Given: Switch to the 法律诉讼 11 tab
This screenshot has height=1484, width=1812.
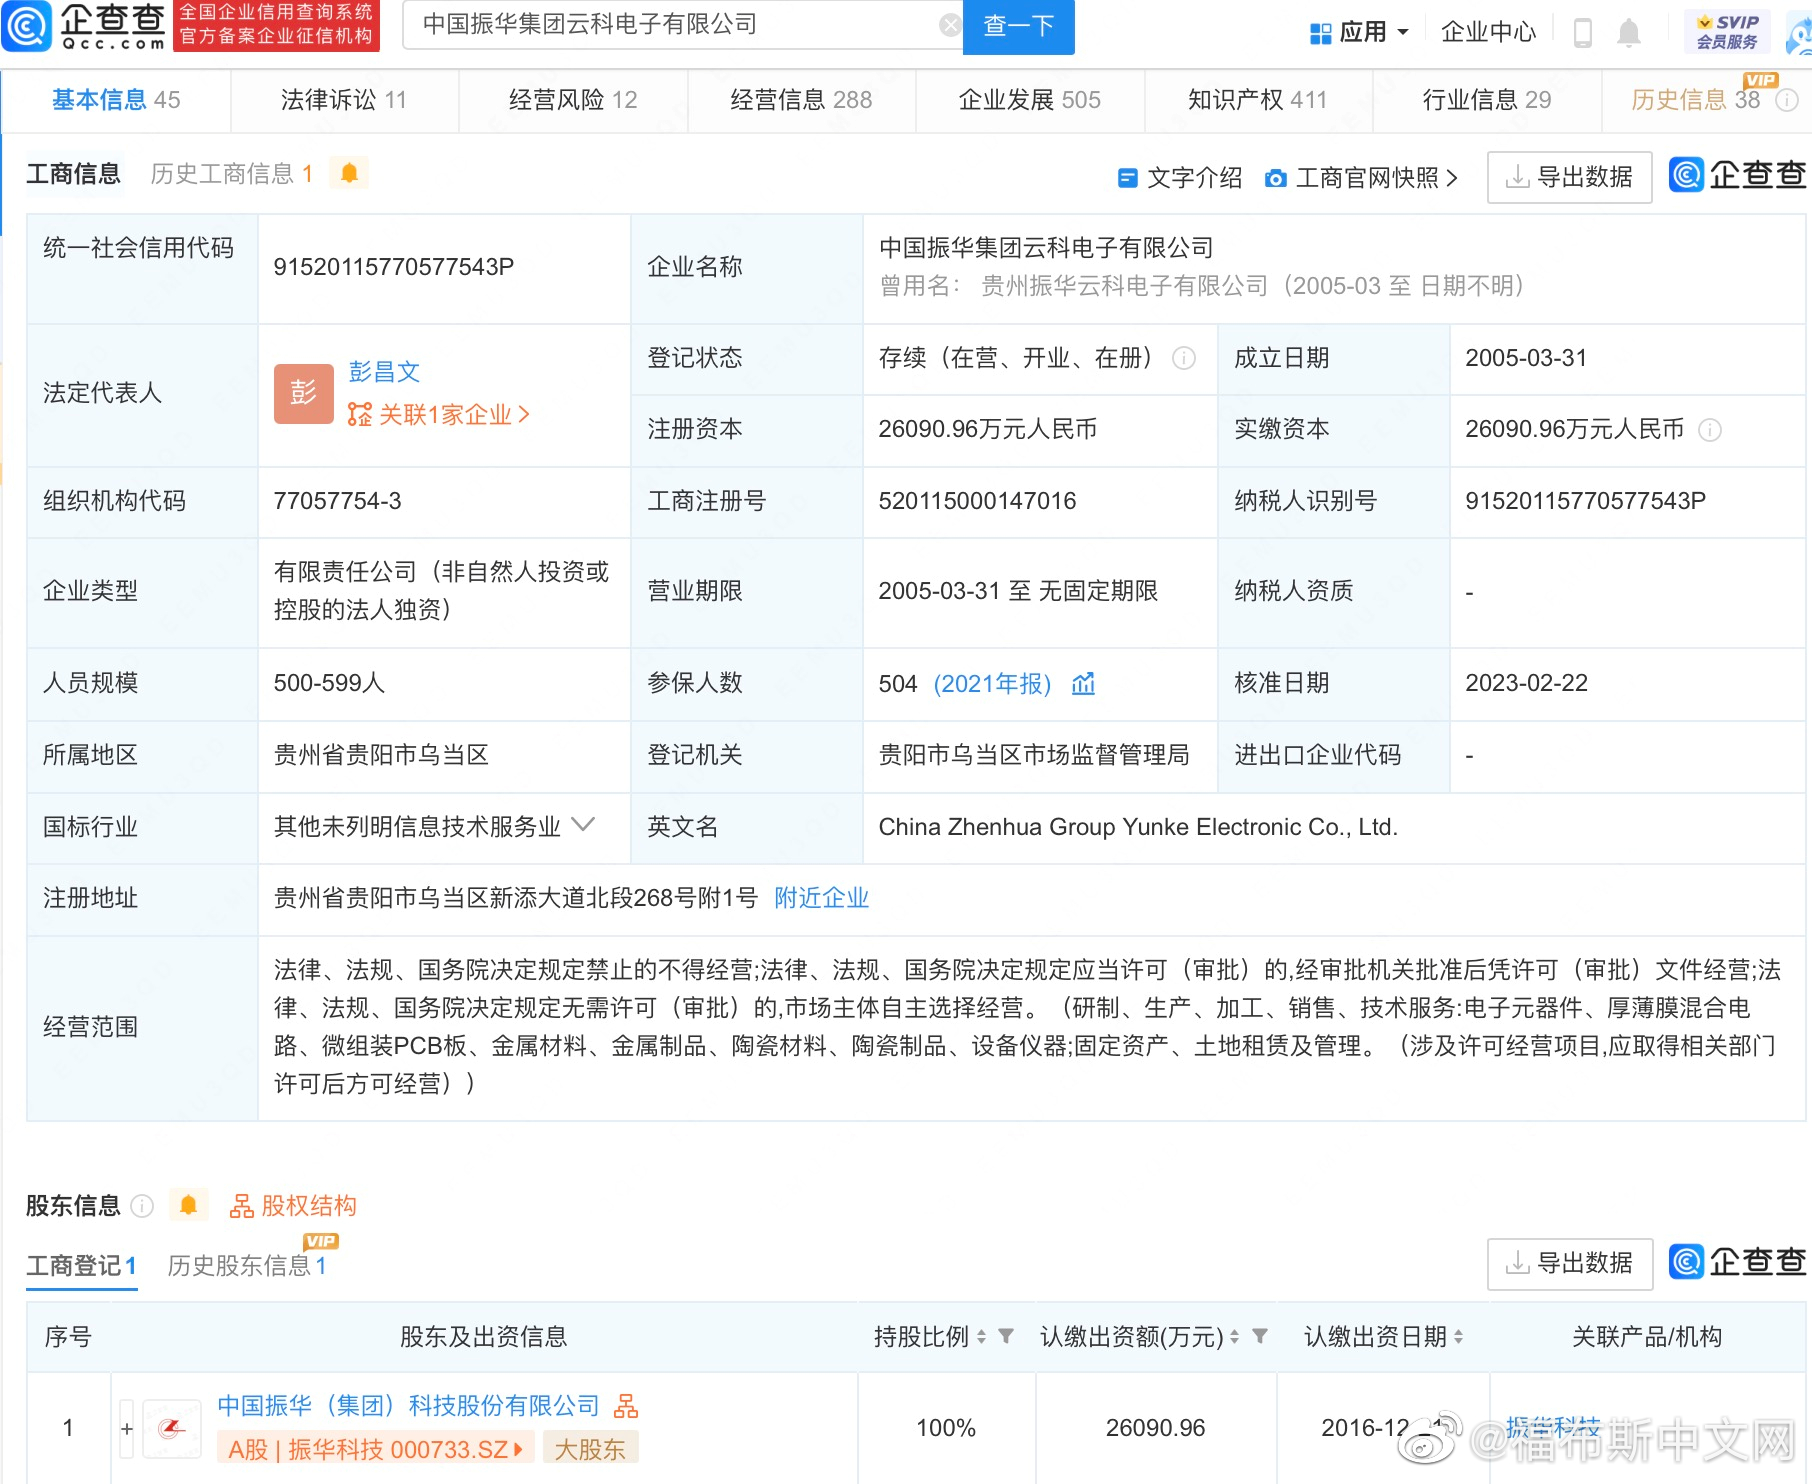Looking at the screenshot, I should (x=344, y=100).
